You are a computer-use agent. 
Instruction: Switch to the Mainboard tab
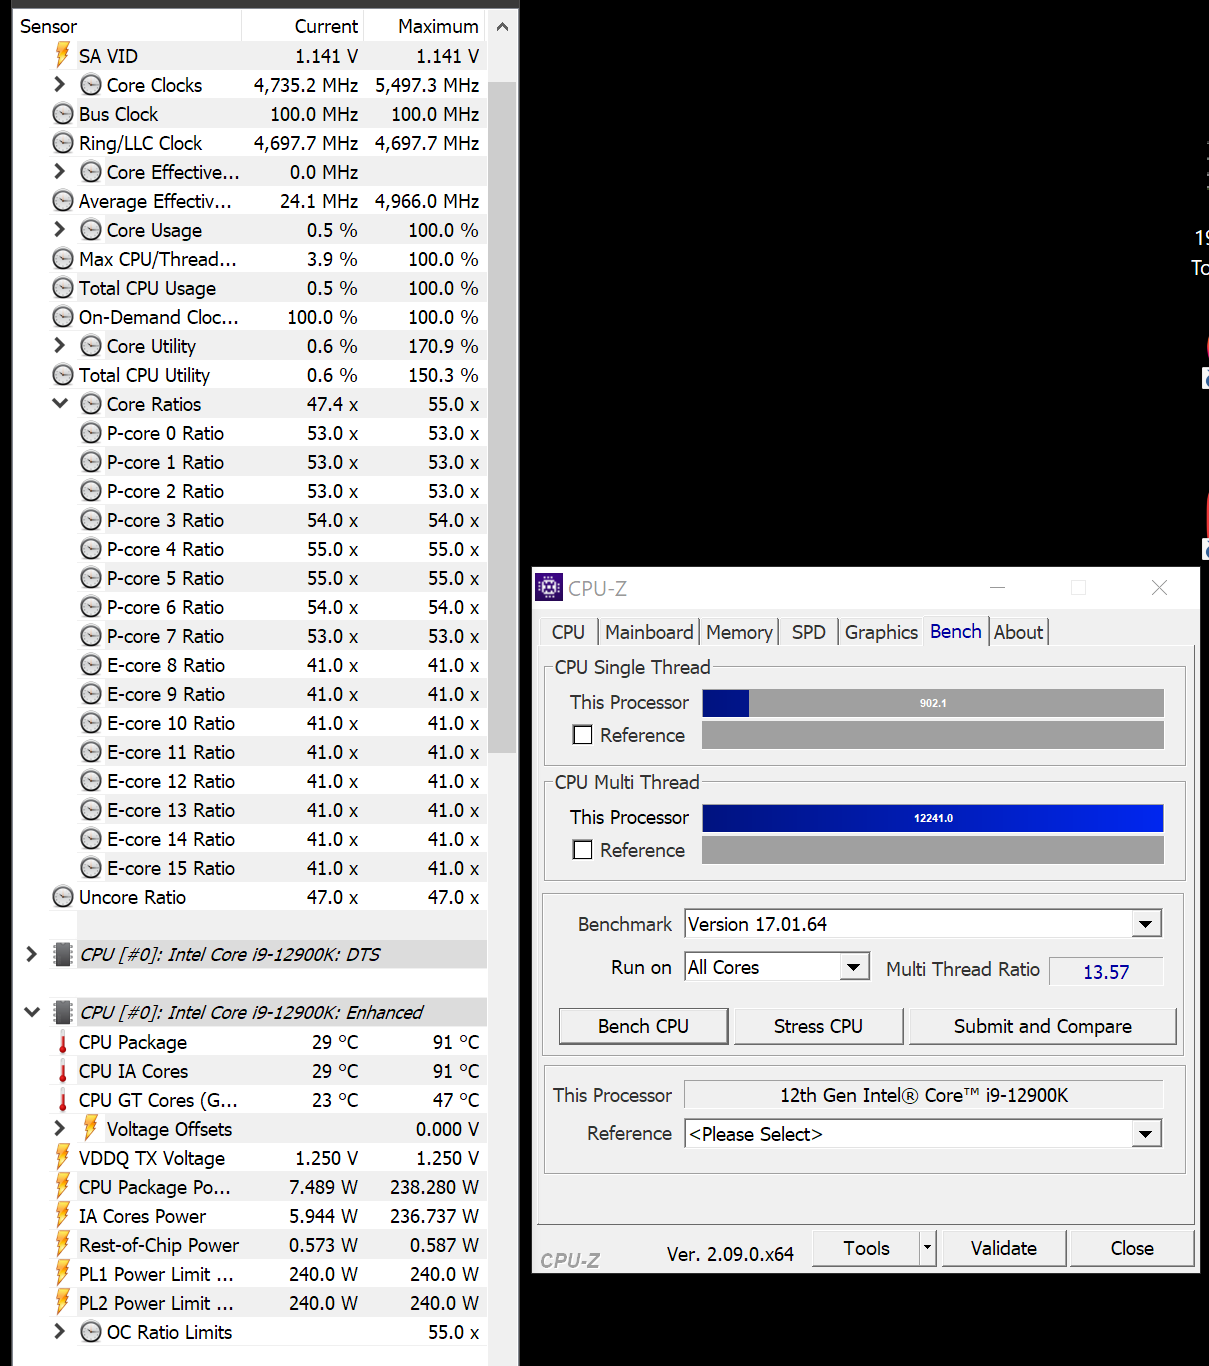tap(649, 632)
